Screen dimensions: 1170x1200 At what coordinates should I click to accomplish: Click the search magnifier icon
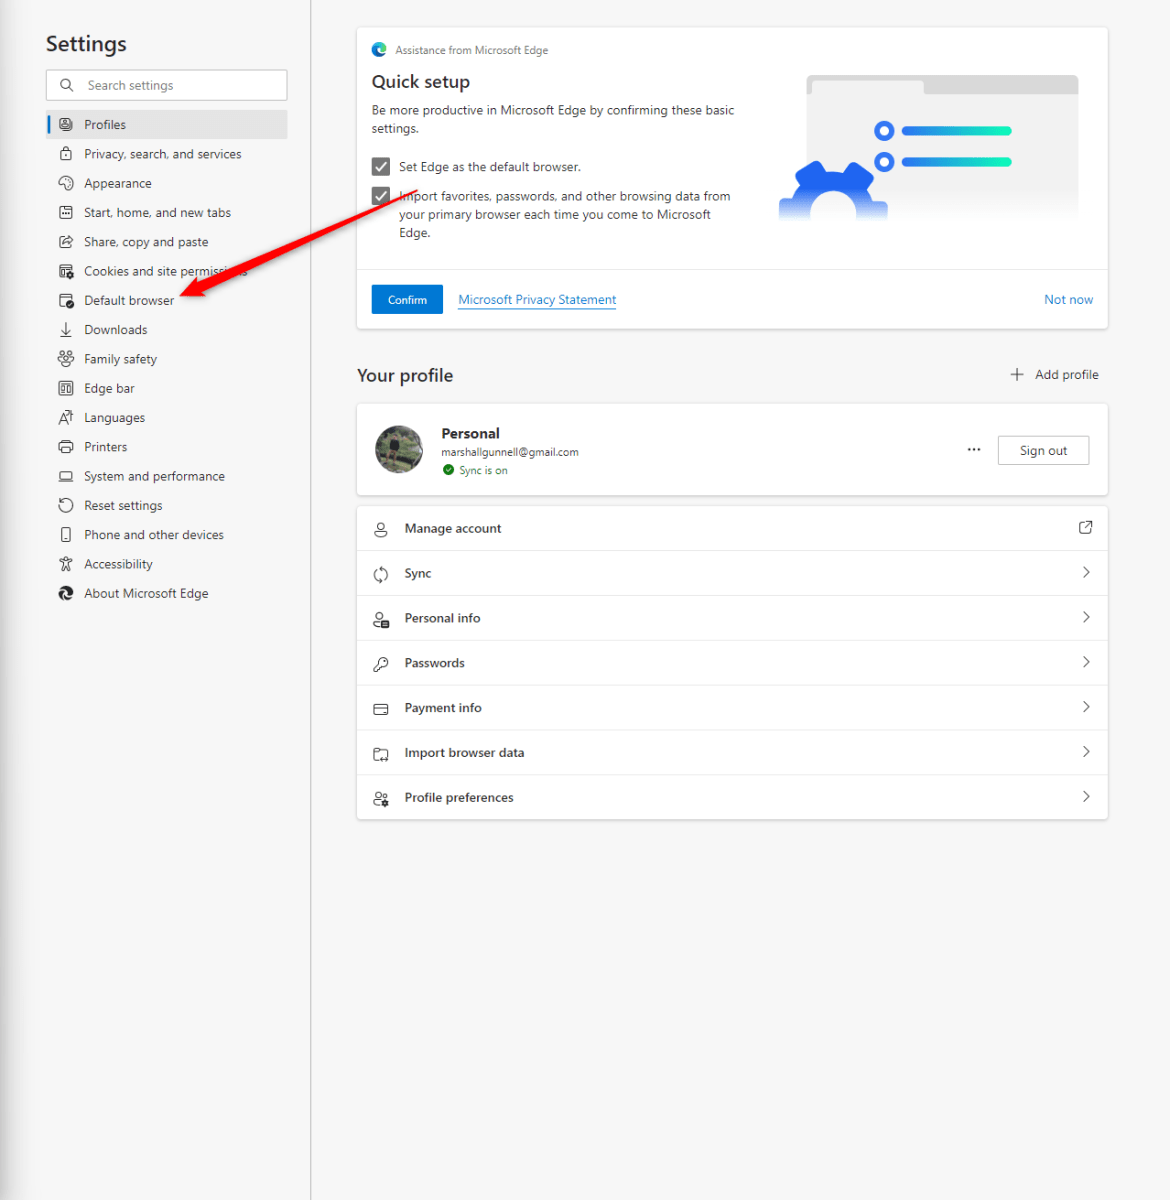tap(67, 85)
